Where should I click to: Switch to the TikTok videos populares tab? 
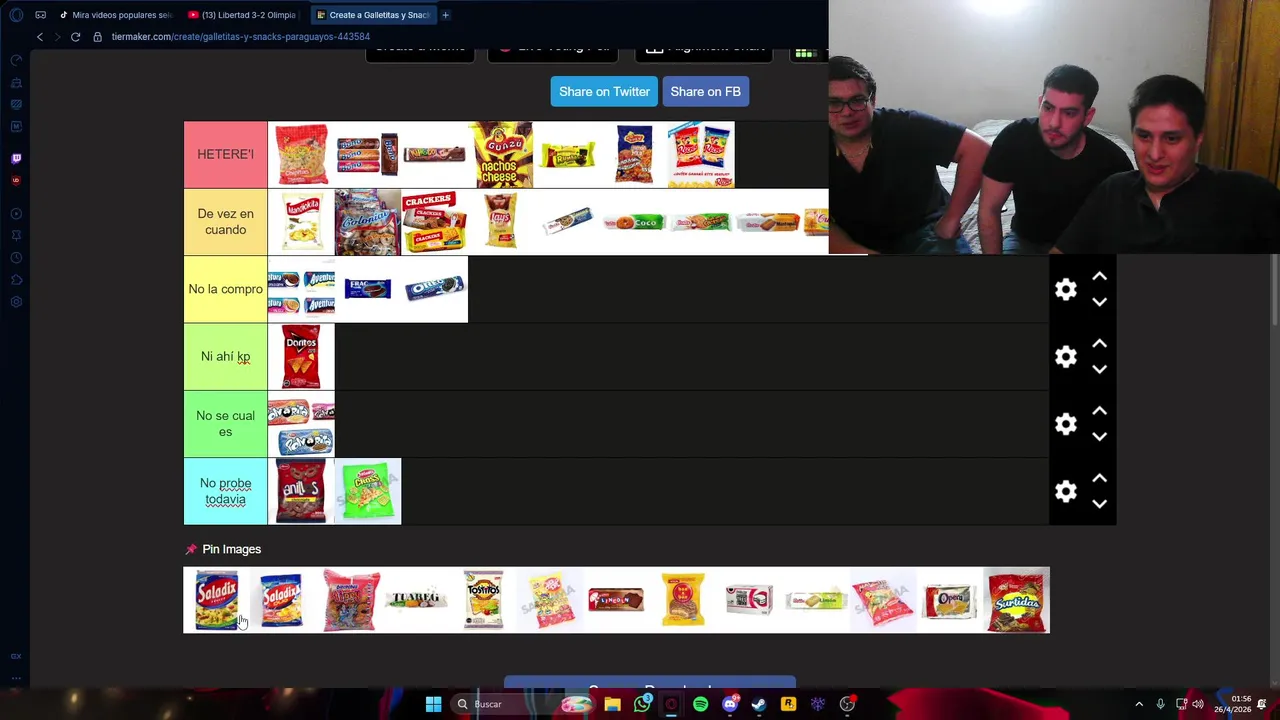115,15
